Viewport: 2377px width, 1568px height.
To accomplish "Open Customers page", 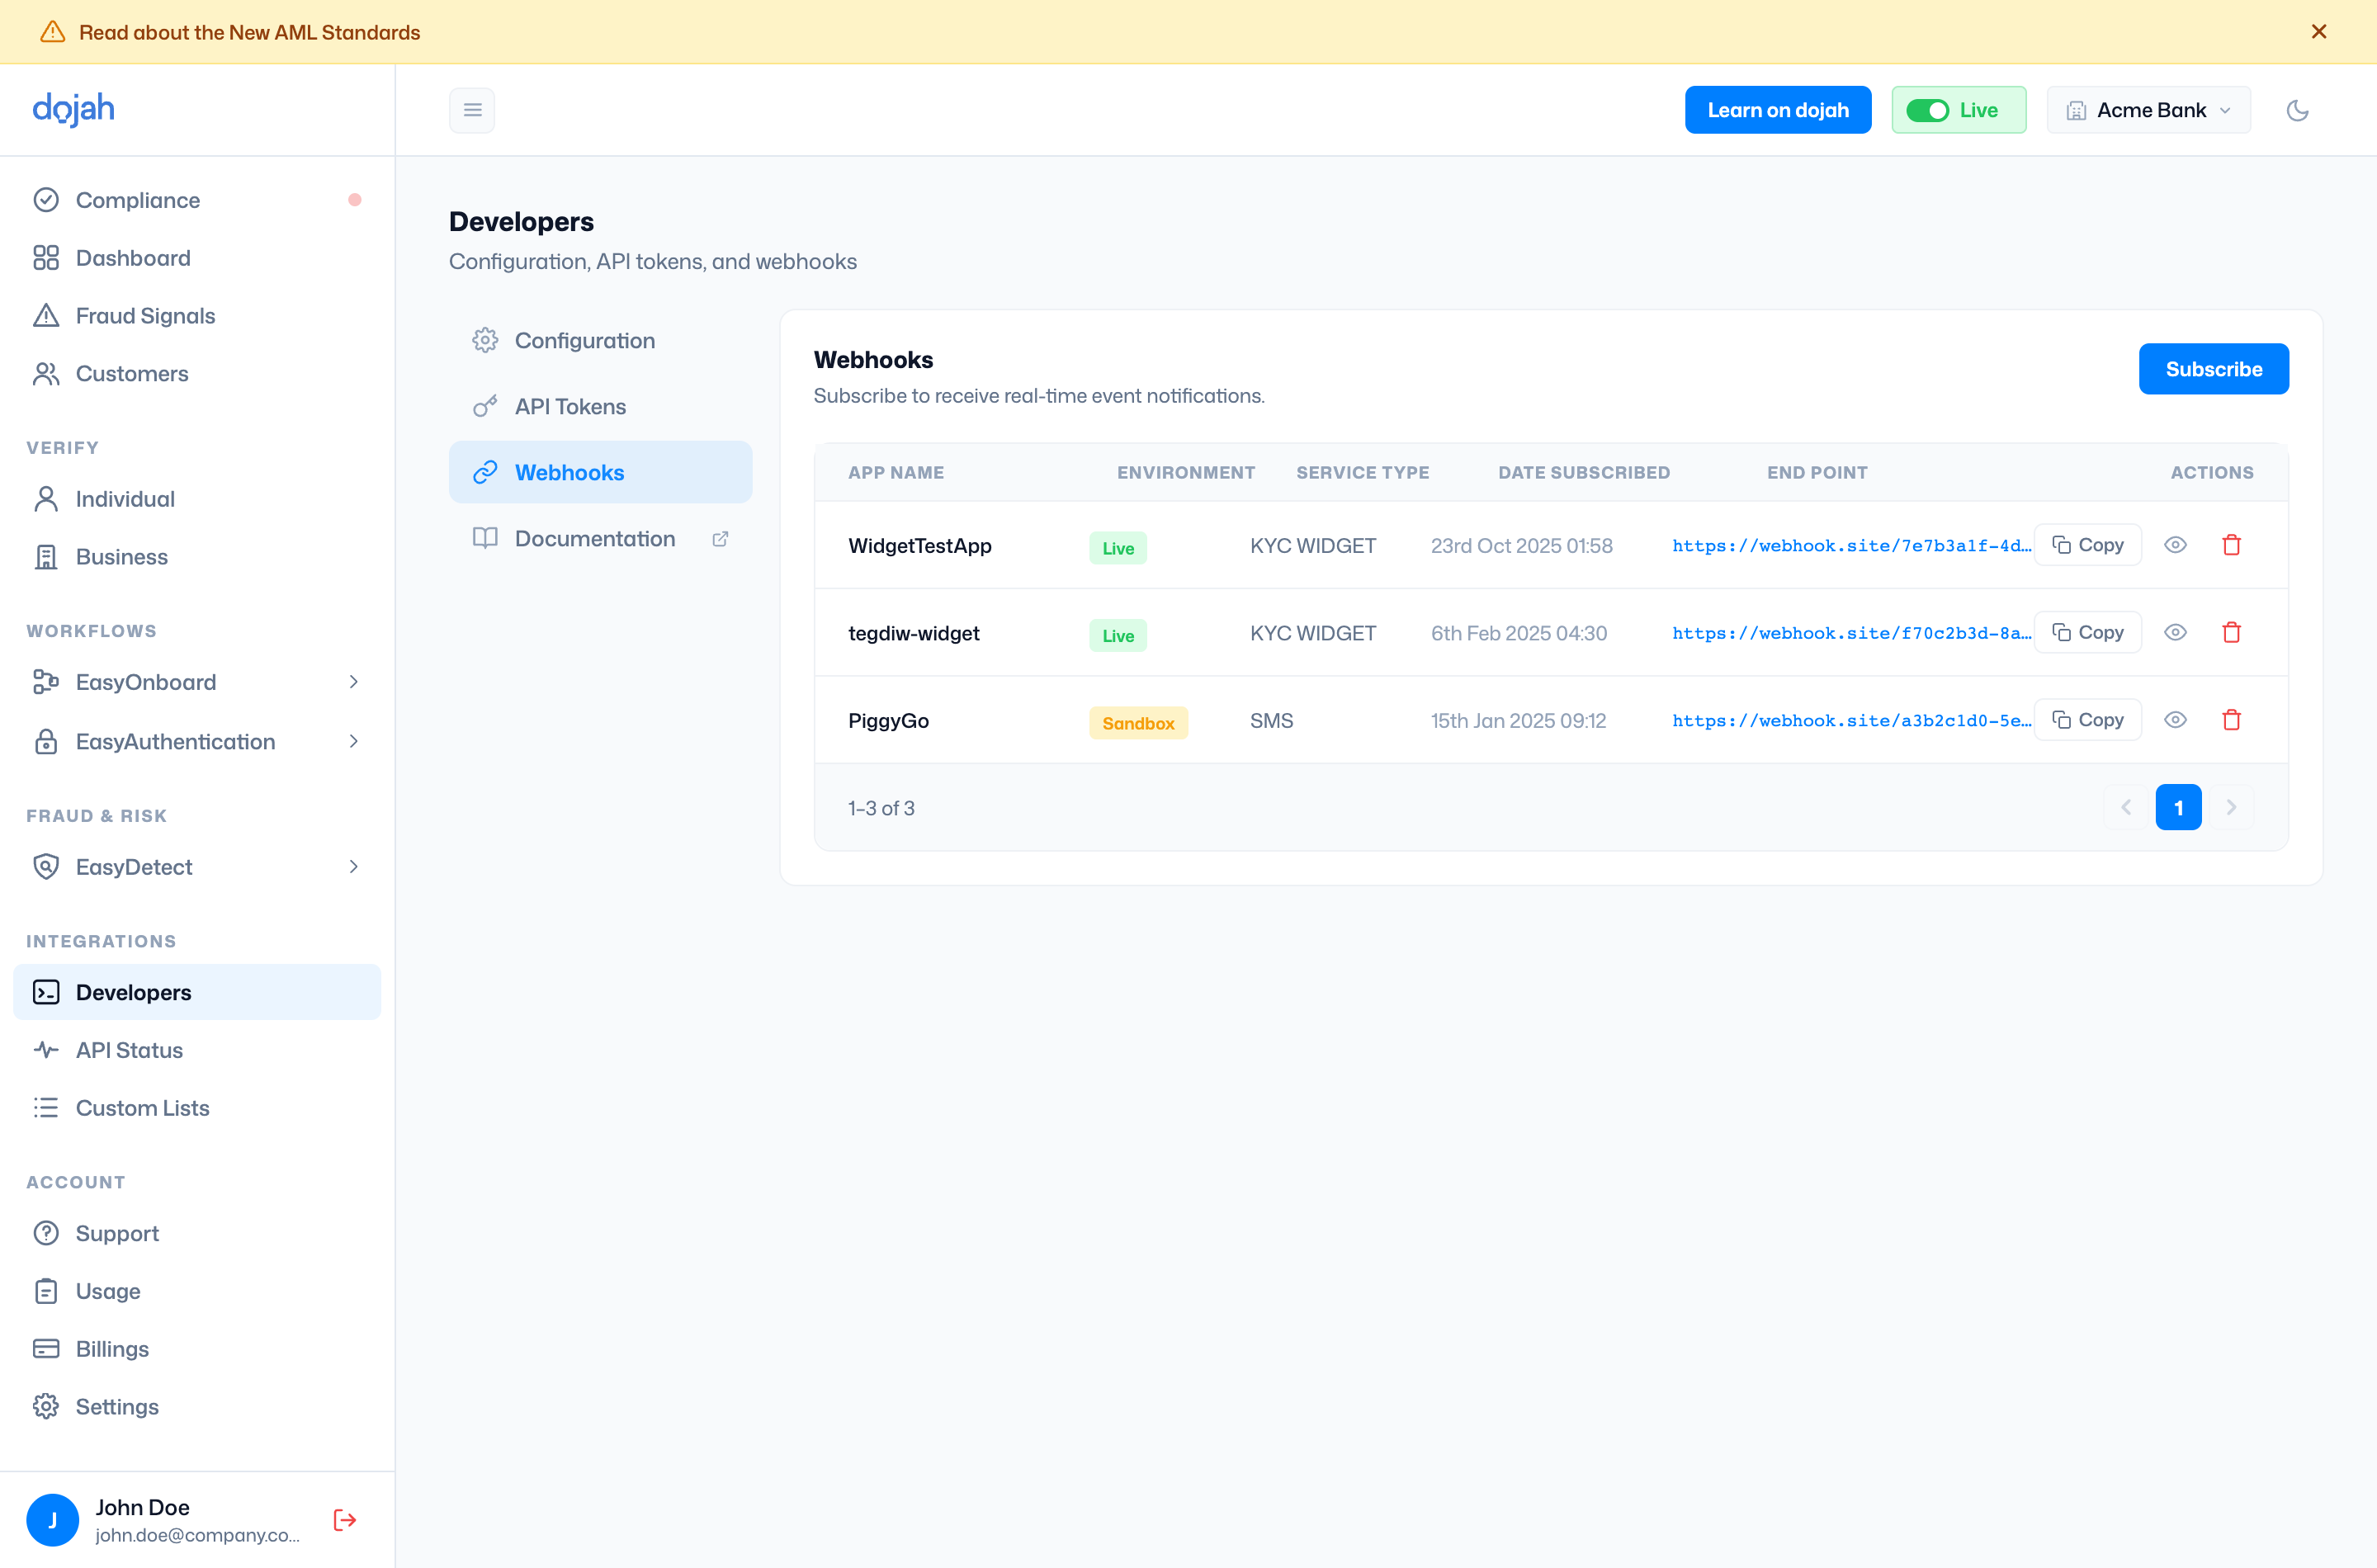I will click(x=197, y=373).
